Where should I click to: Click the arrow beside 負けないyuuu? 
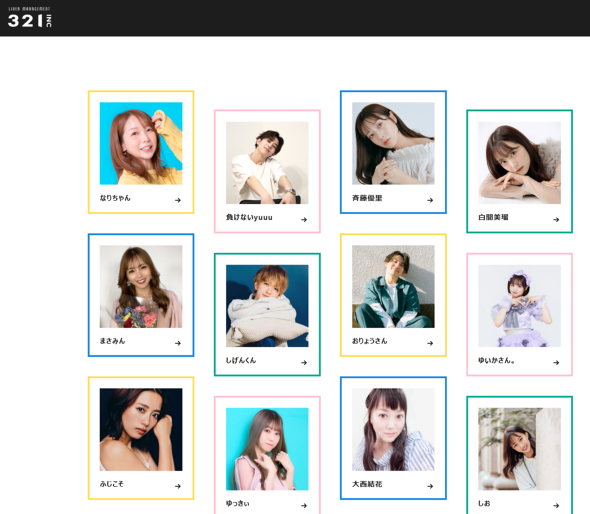[304, 219]
